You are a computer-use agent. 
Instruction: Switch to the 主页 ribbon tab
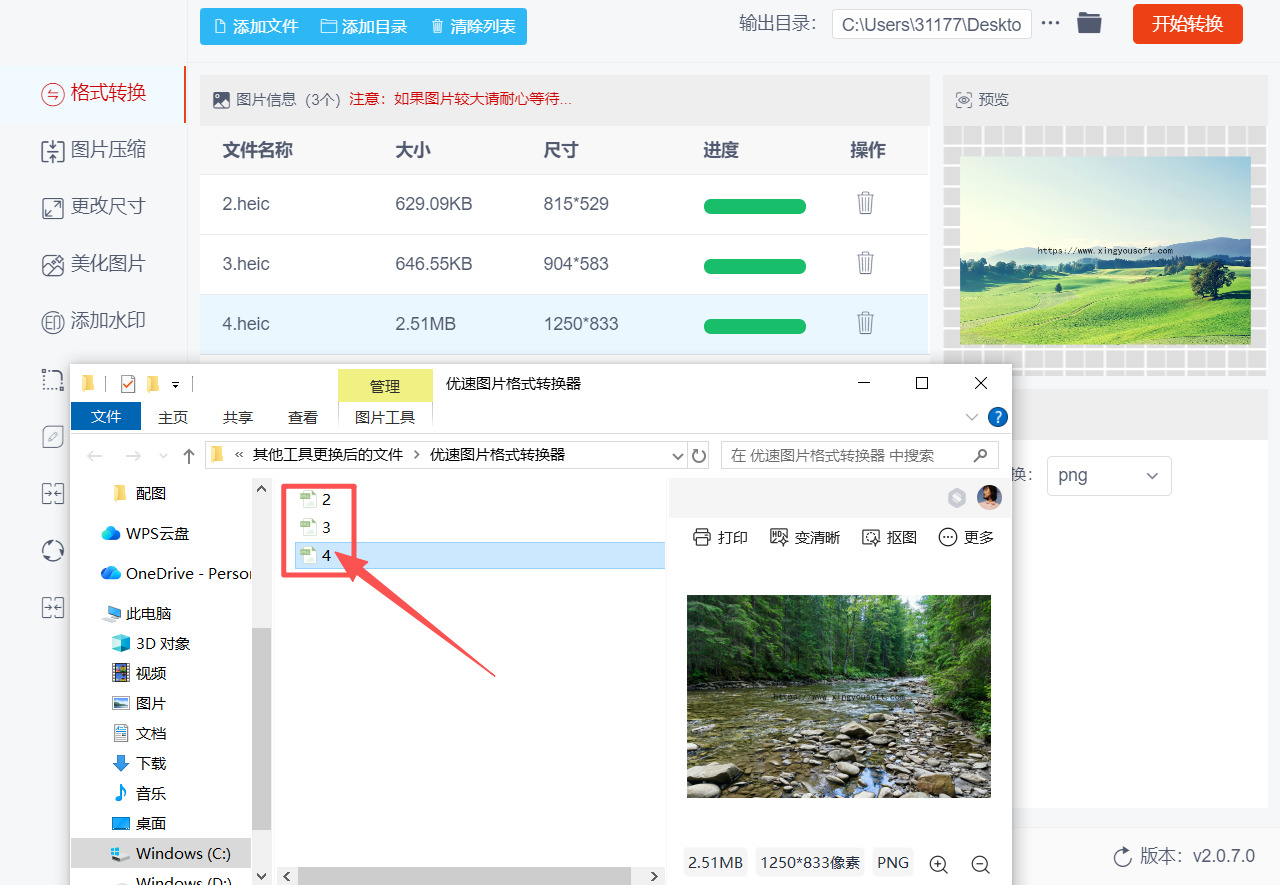coord(173,417)
